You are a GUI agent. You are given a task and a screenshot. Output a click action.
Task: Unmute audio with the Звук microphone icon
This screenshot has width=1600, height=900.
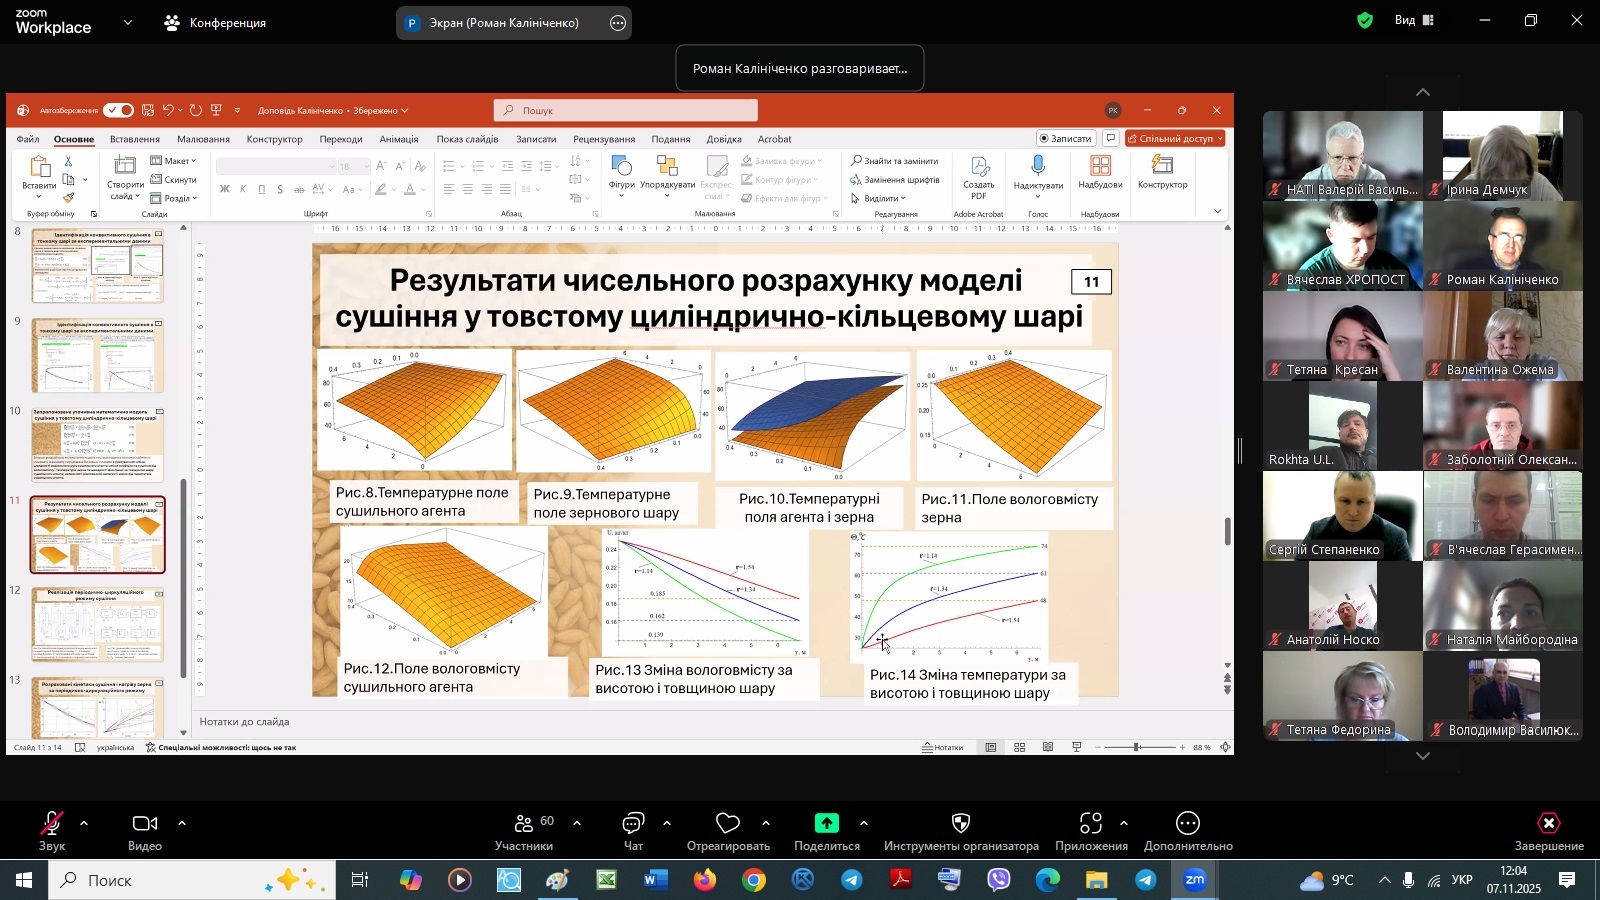pyautogui.click(x=51, y=824)
